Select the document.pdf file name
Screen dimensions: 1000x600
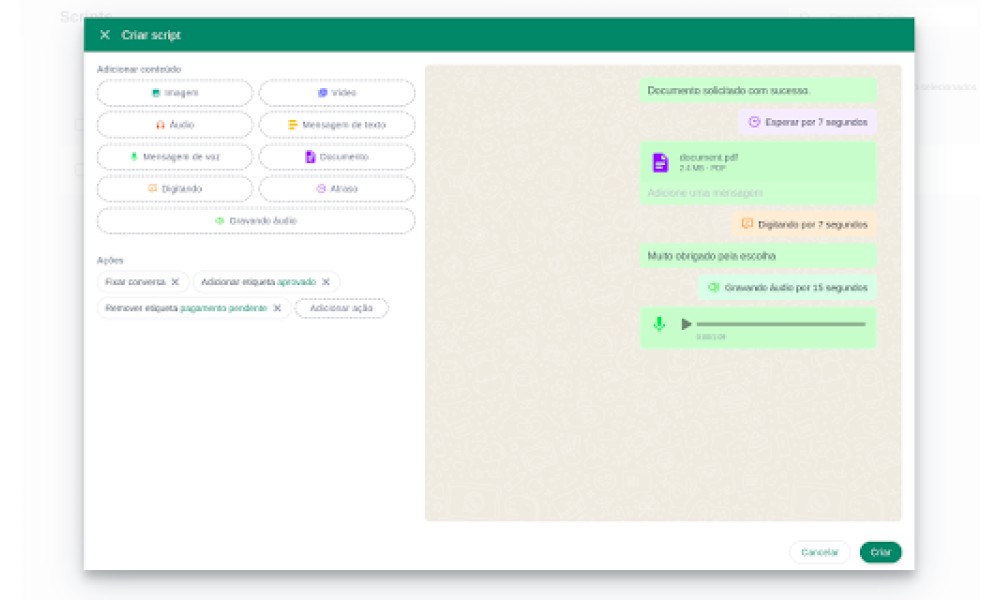709,157
